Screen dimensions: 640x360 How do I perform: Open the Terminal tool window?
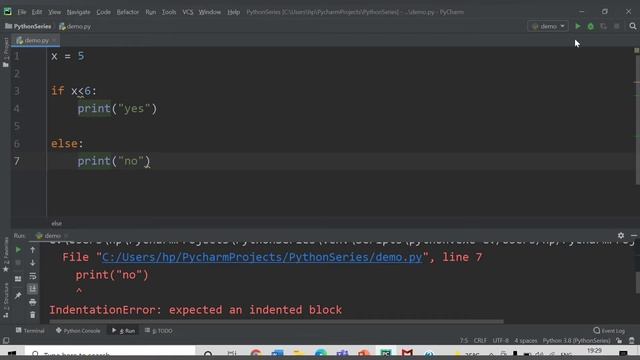coord(30,331)
